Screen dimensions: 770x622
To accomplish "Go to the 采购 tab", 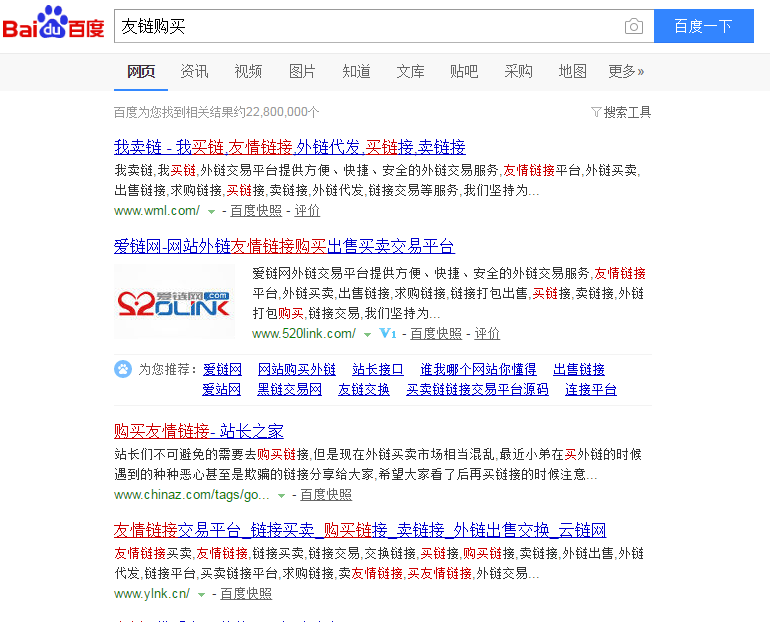I will 518,72.
